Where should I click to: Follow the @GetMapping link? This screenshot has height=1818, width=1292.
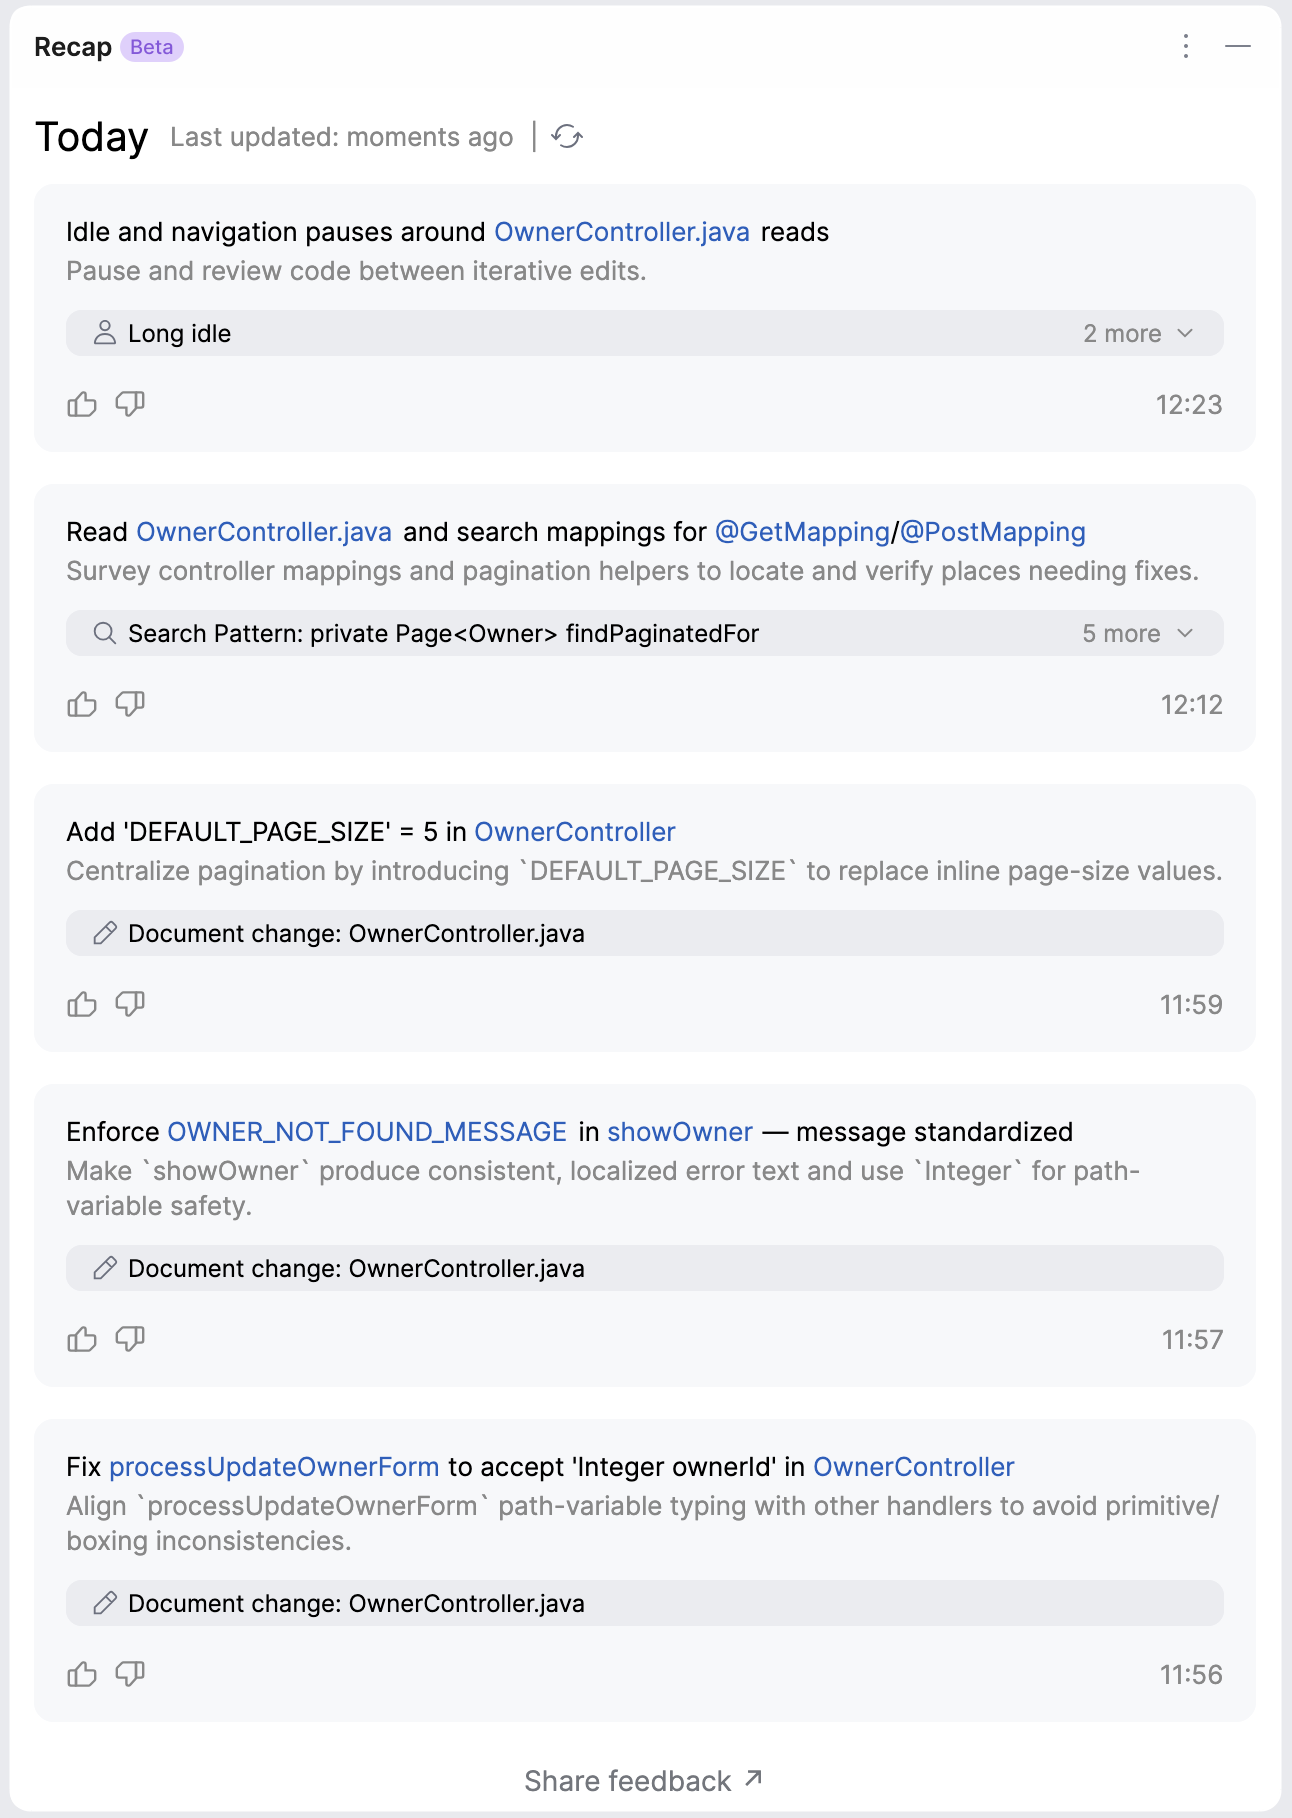coord(802,532)
